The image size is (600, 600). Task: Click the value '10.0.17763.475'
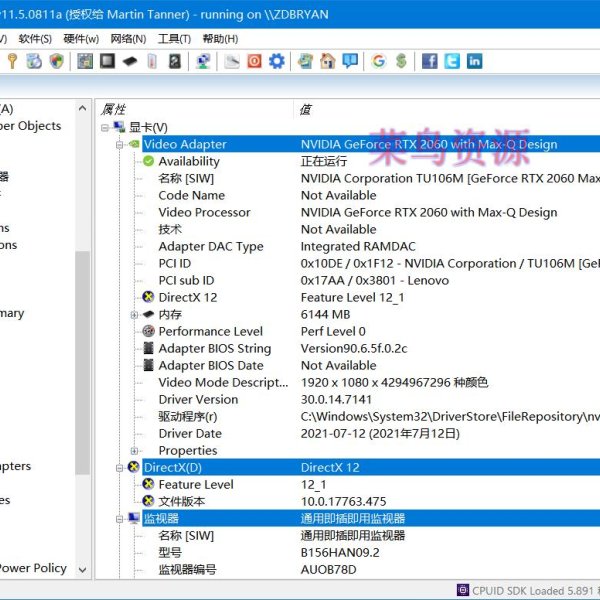[344, 501]
